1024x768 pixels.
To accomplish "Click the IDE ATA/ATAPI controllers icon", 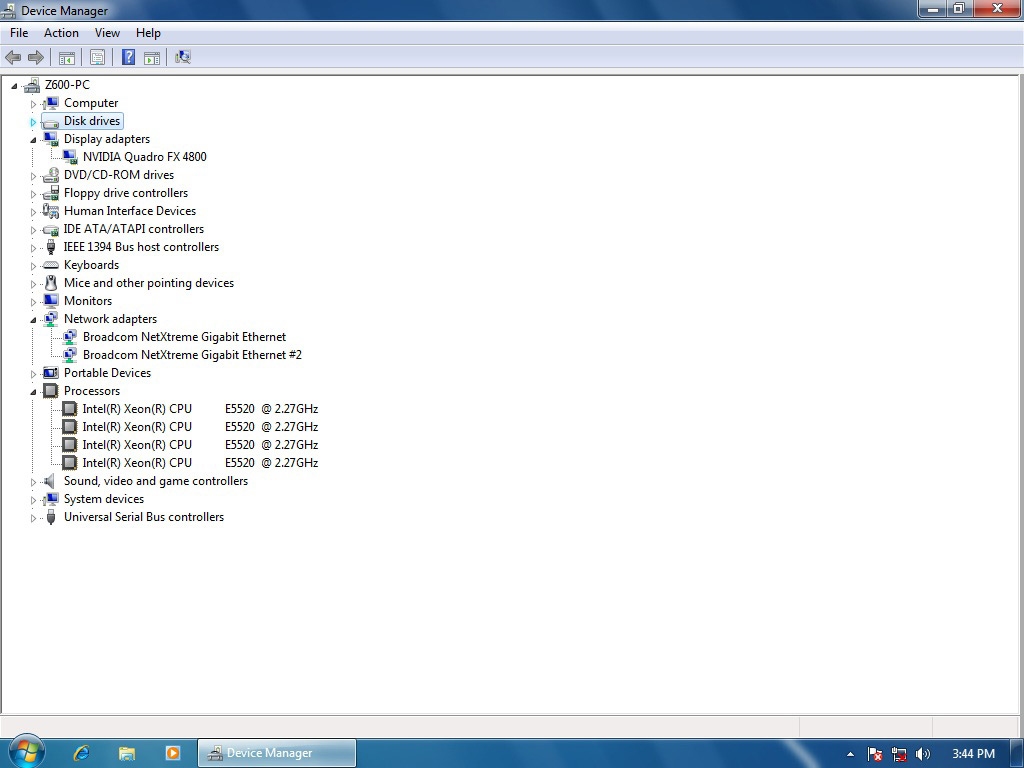I will 51,229.
